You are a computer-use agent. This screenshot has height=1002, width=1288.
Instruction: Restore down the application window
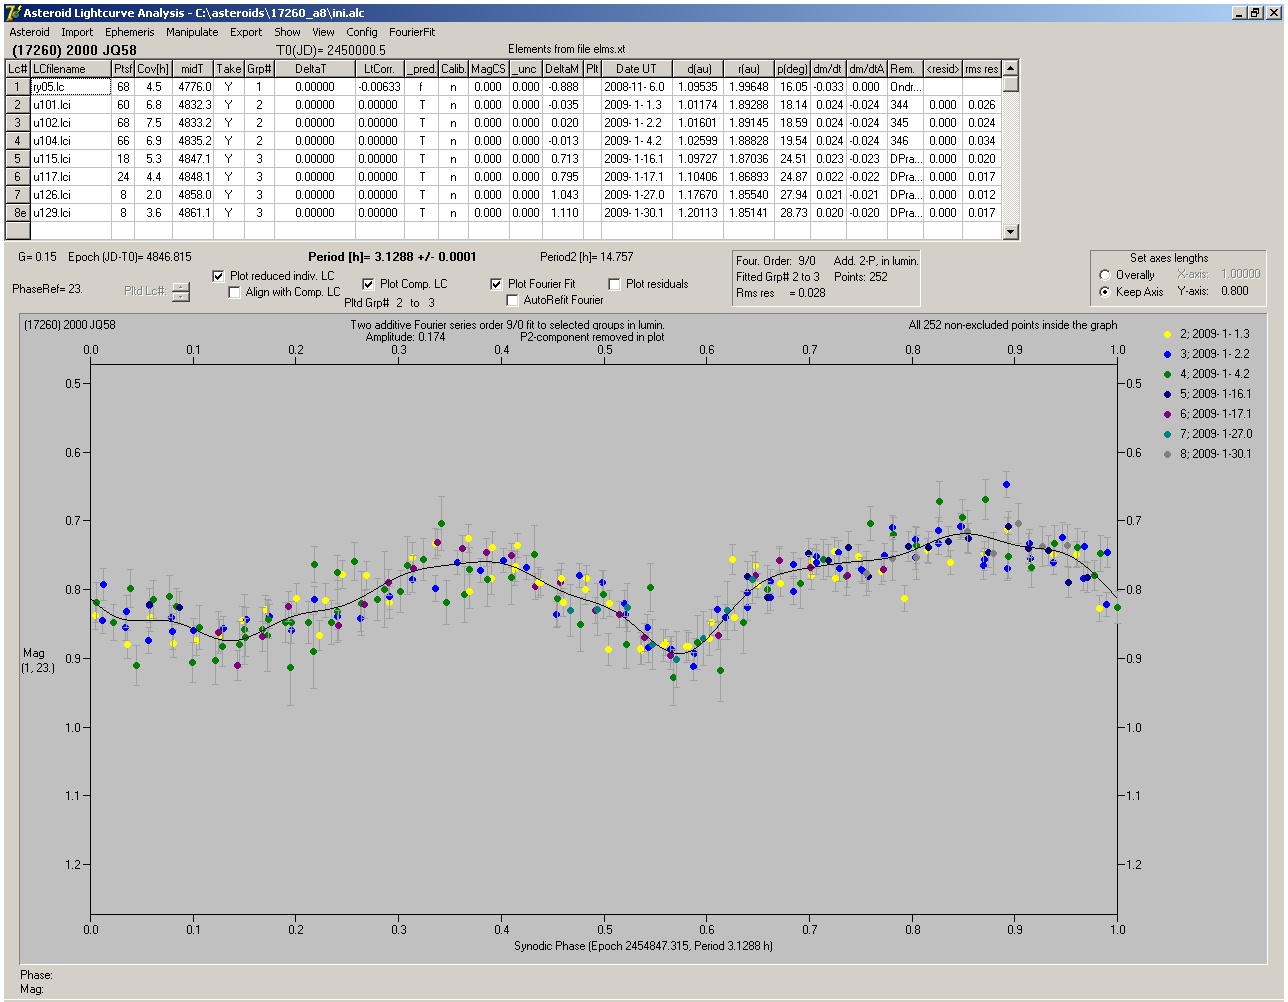coord(1256,13)
